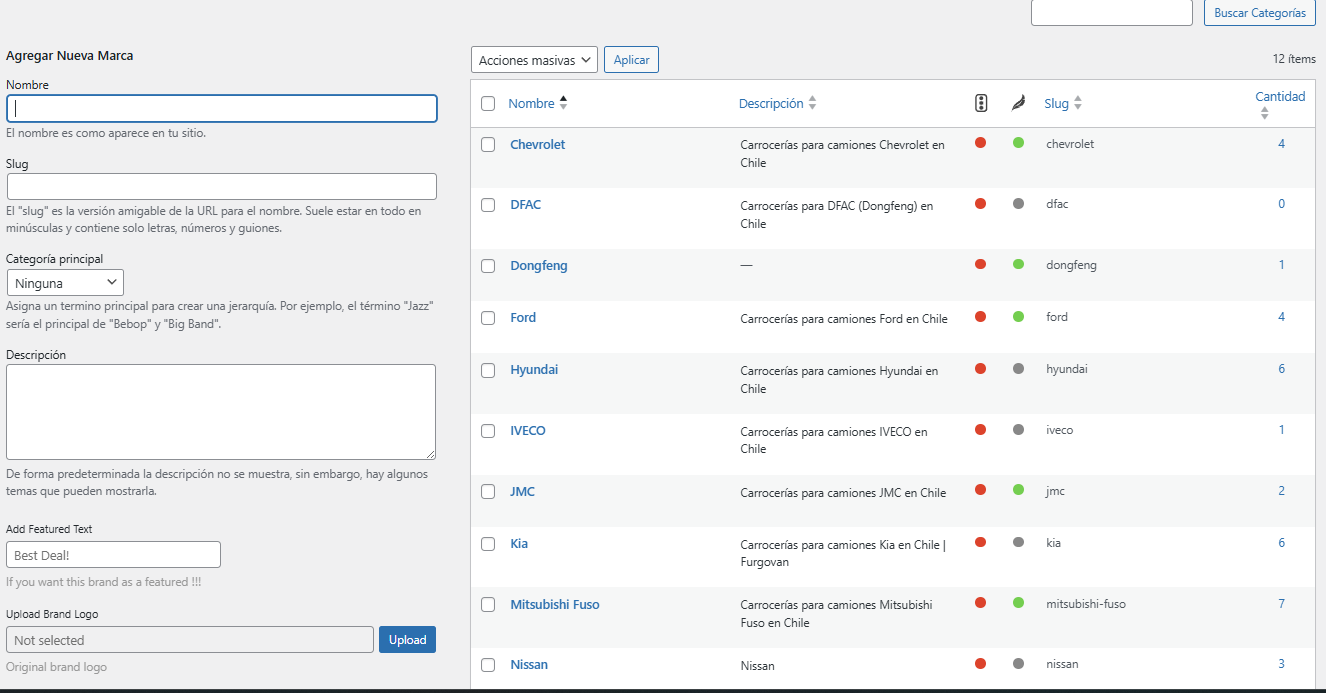The width and height of the screenshot is (1326, 693).
Task: Open the Chevrolet brand link
Action: click(537, 144)
